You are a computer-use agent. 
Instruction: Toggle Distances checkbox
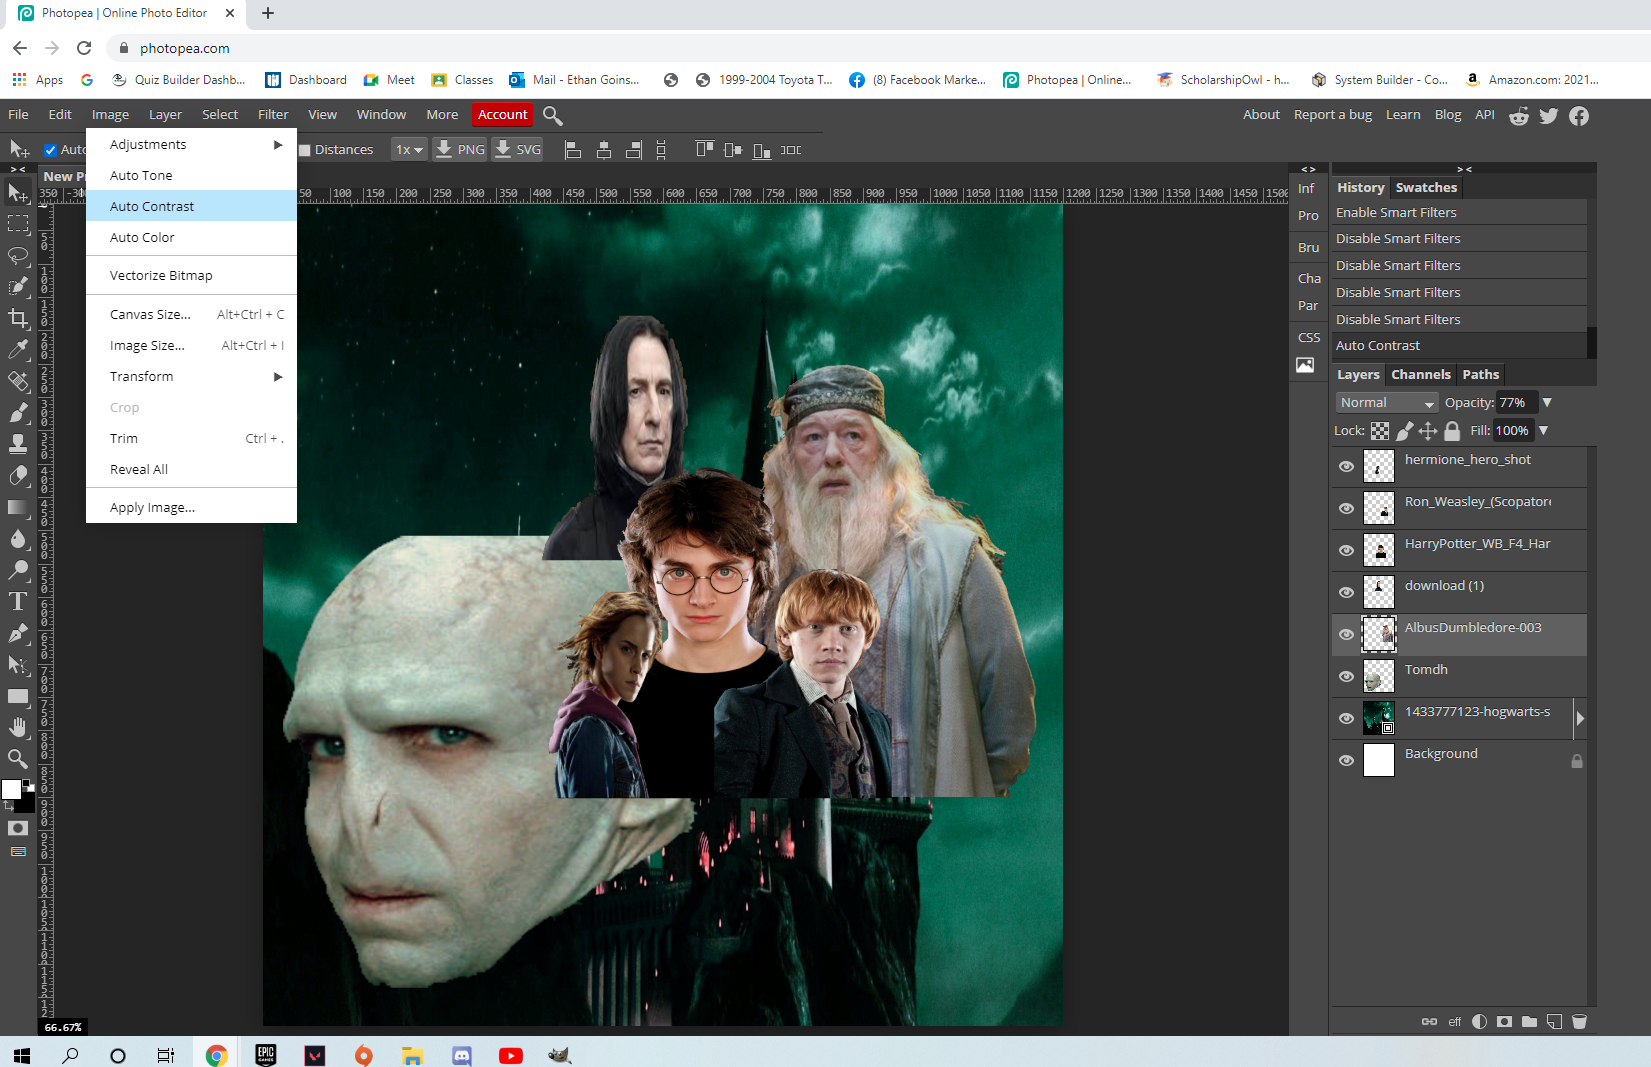305,150
